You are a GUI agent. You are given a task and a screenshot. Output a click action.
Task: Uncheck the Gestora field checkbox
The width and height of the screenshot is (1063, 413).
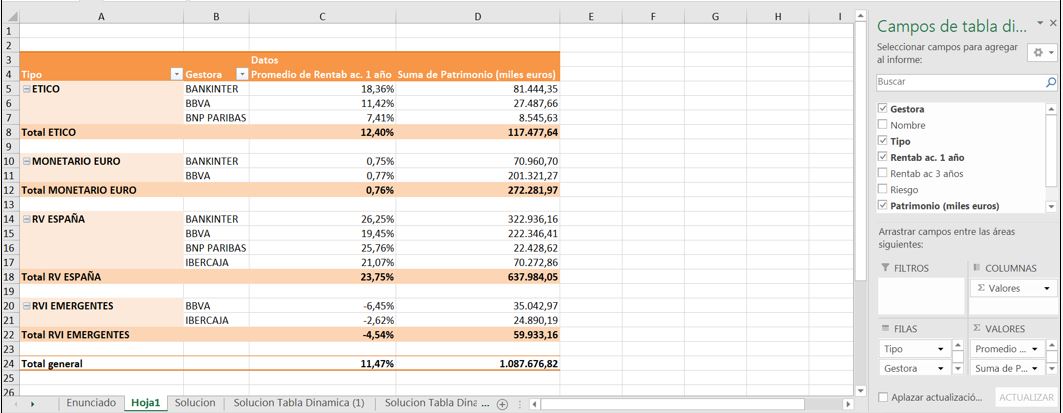[882, 109]
